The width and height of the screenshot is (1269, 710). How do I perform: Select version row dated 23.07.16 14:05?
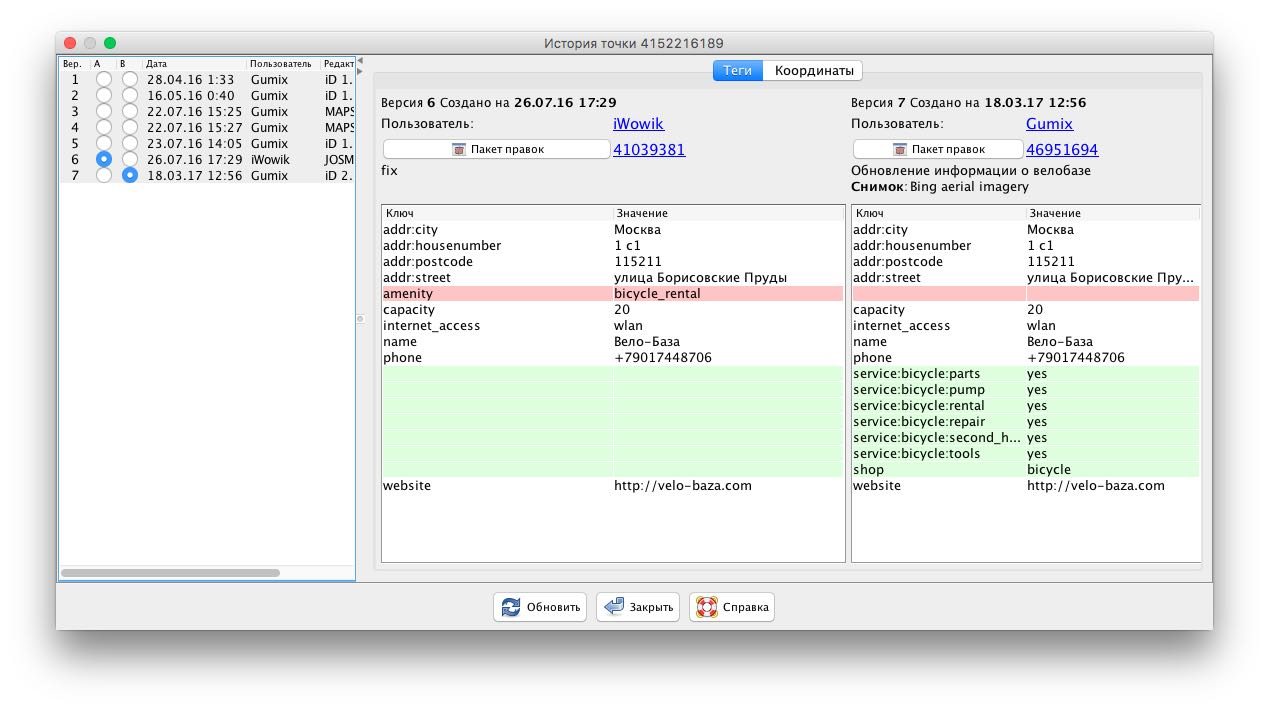click(x=207, y=144)
